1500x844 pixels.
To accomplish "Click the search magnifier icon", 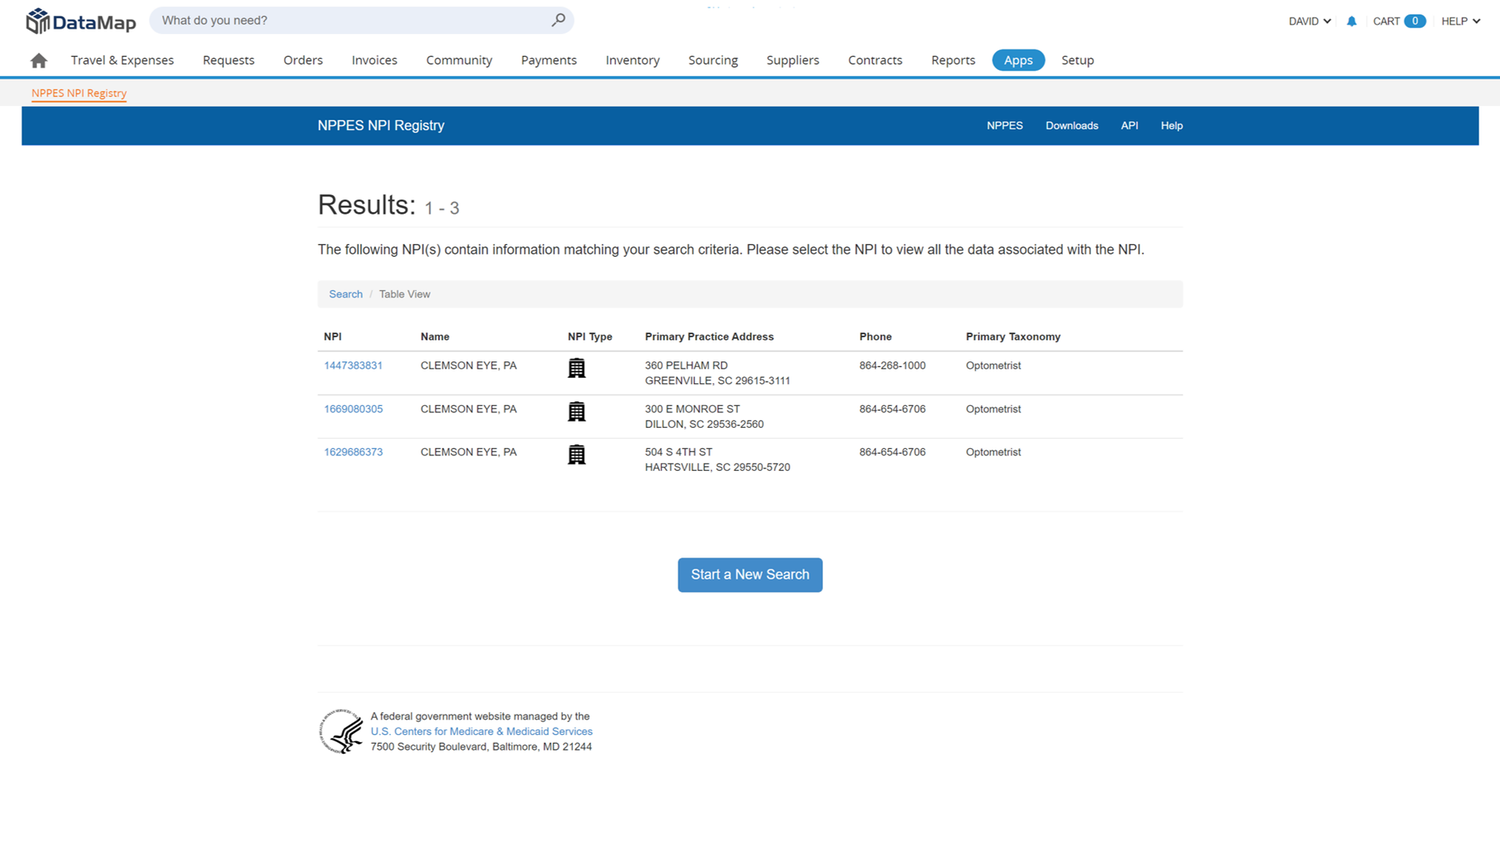I will click(x=559, y=20).
